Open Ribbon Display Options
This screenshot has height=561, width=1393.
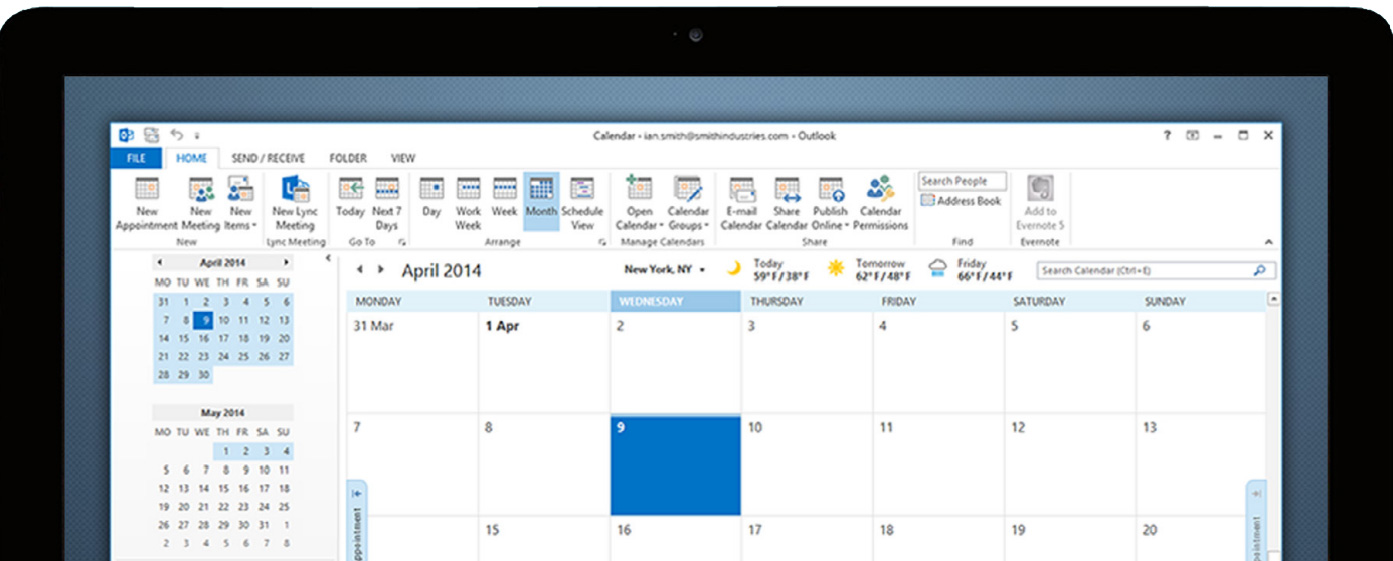[x=1193, y=135]
